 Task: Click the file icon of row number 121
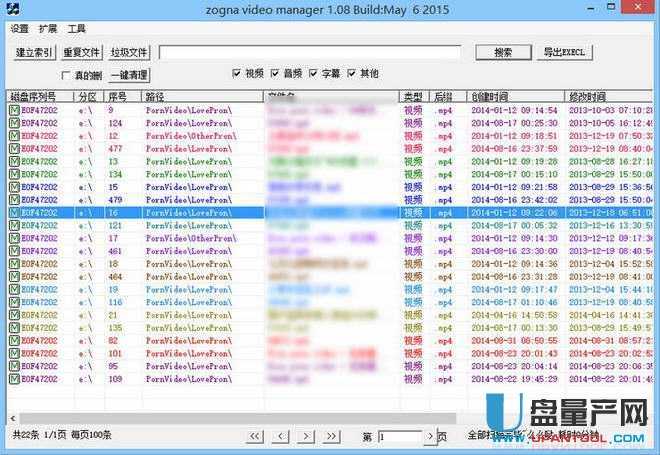coord(14,225)
